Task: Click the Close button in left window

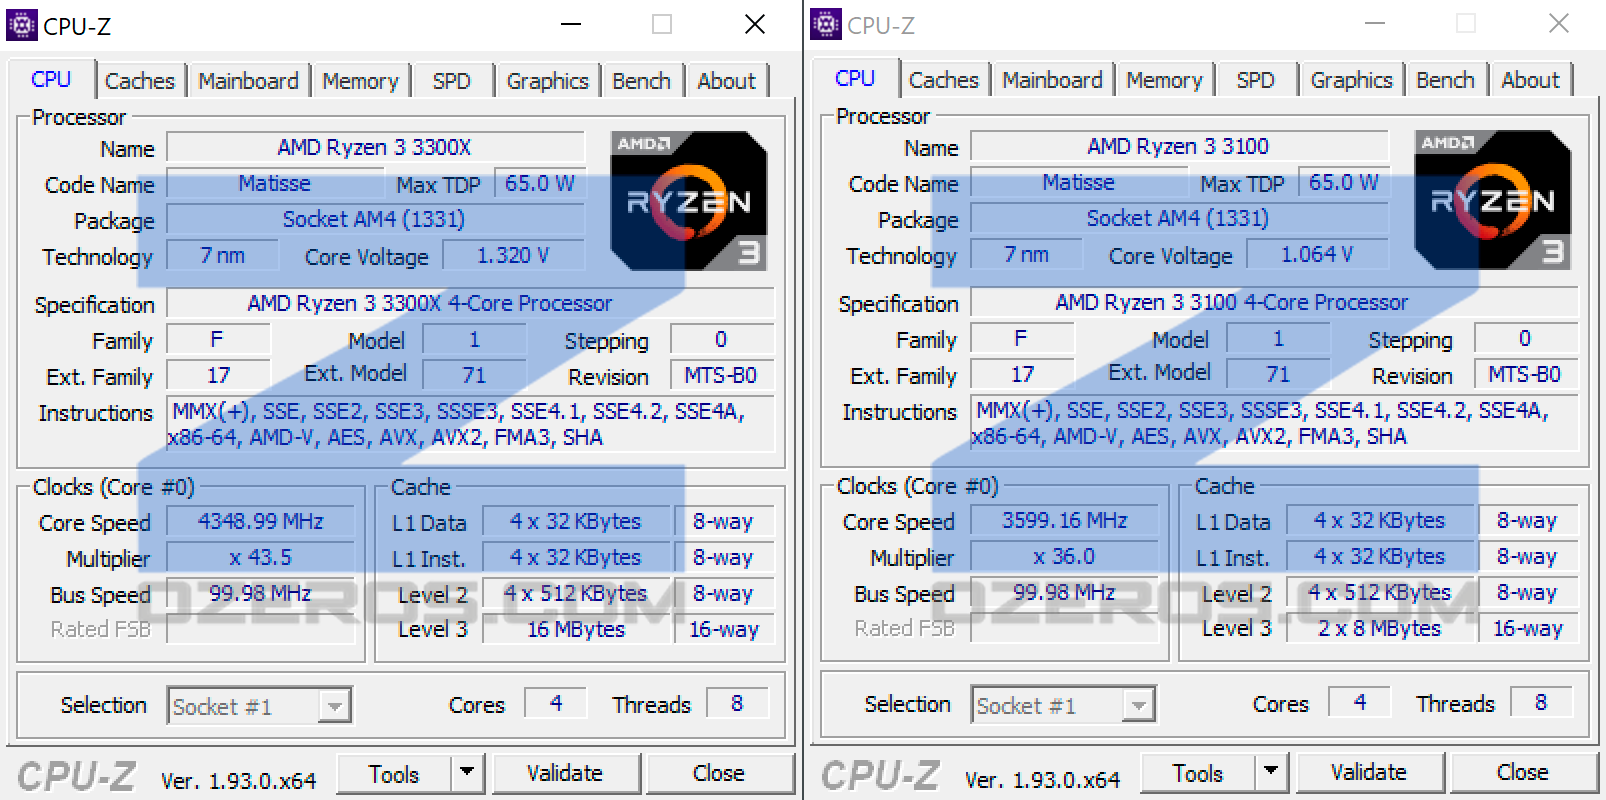Action: click(x=719, y=773)
